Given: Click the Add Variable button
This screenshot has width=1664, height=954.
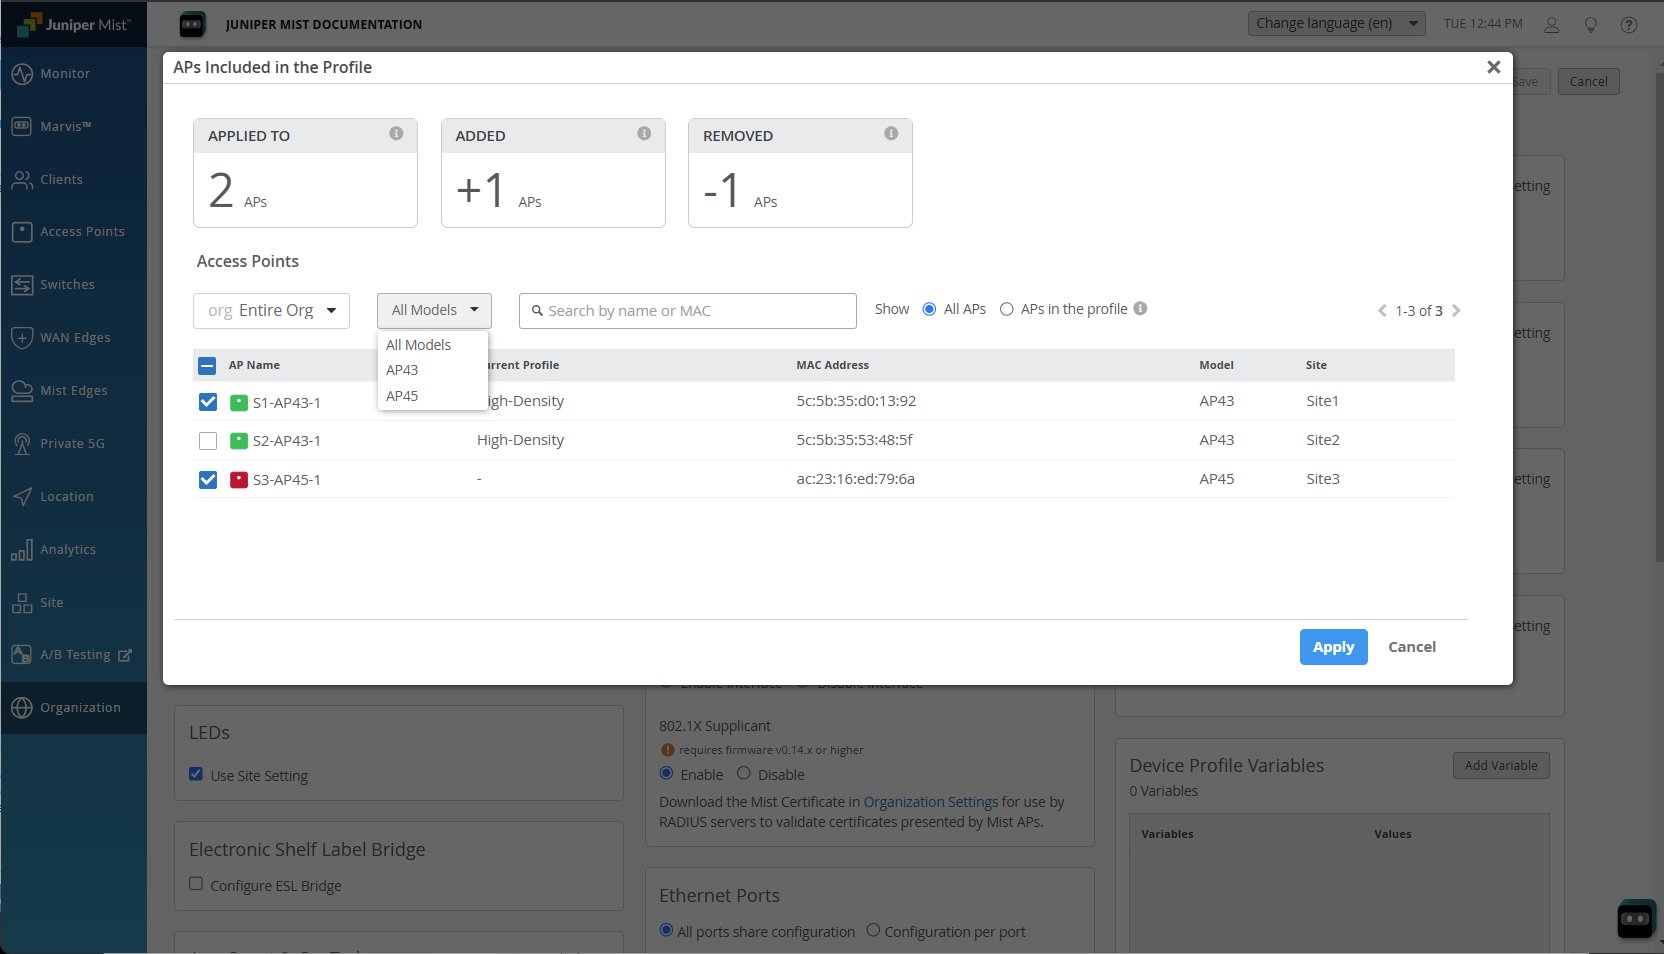Looking at the screenshot, I should point(1501,766).
